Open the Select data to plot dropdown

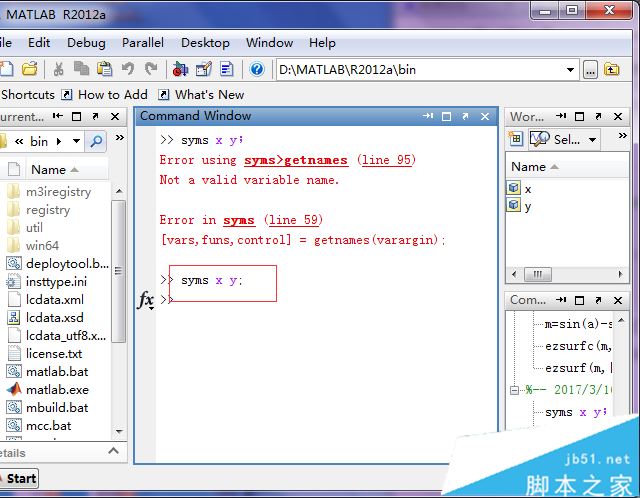point(564,140)
